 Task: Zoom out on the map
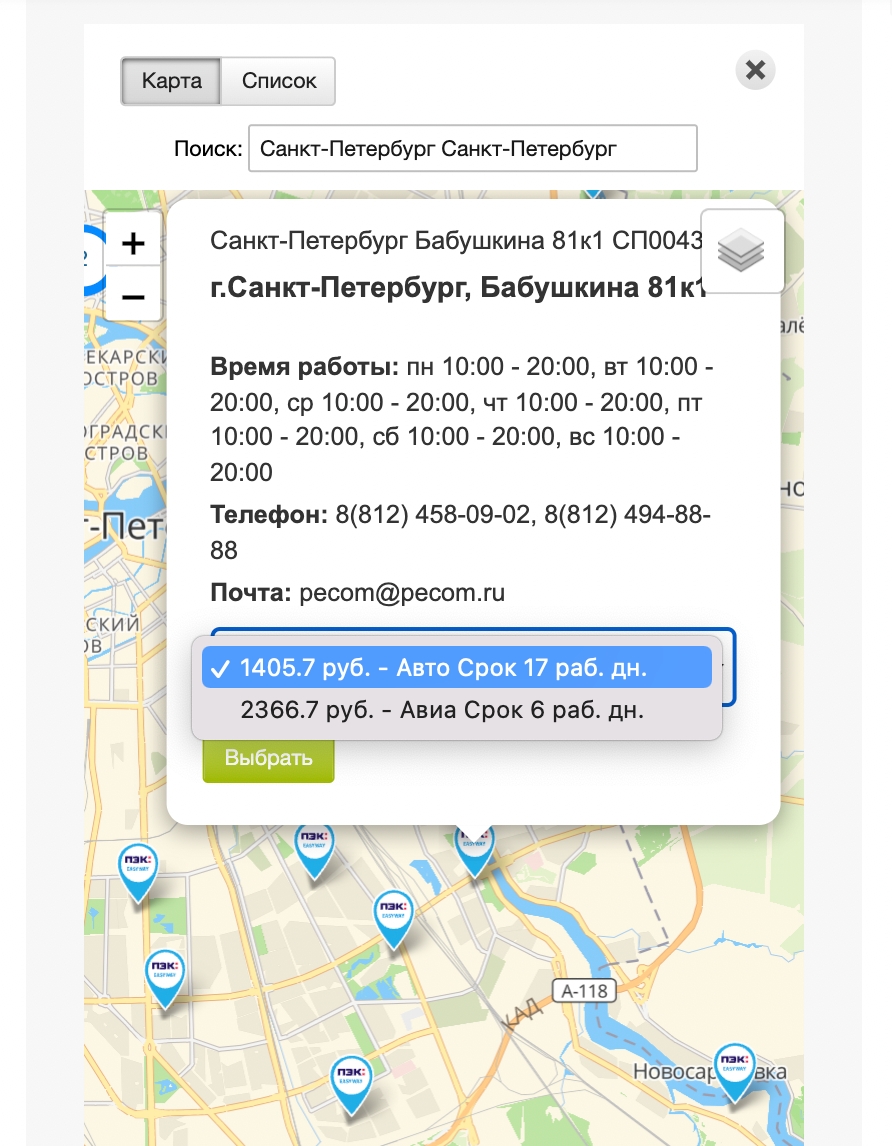pos(133,297)
